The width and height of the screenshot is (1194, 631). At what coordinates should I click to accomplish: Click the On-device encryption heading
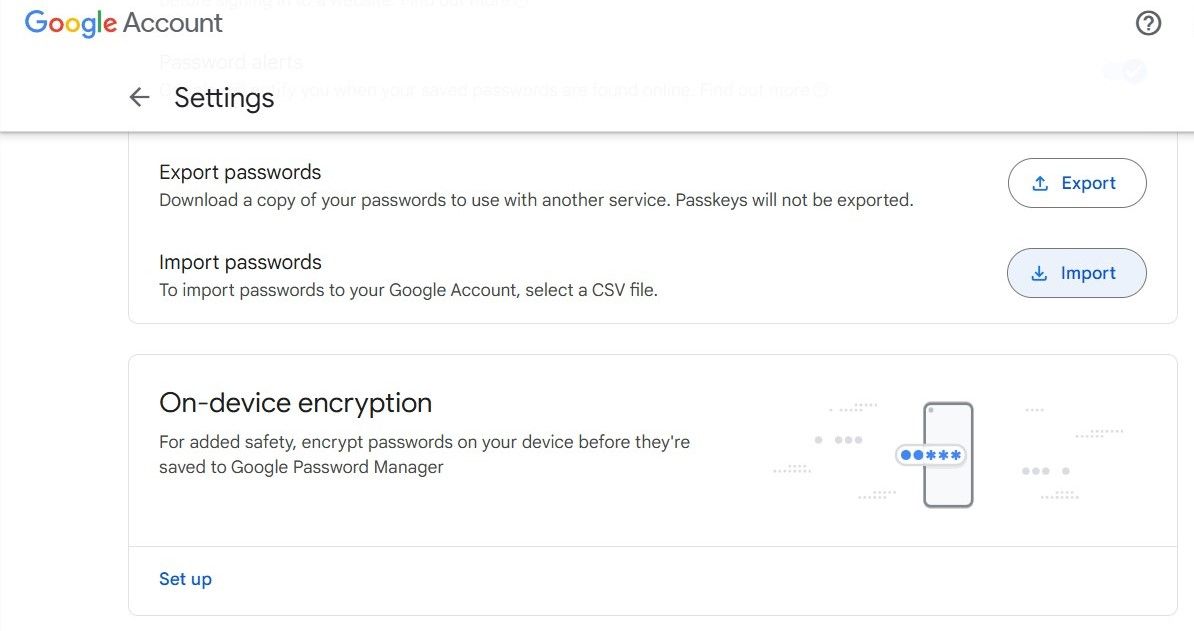point(295,403)
